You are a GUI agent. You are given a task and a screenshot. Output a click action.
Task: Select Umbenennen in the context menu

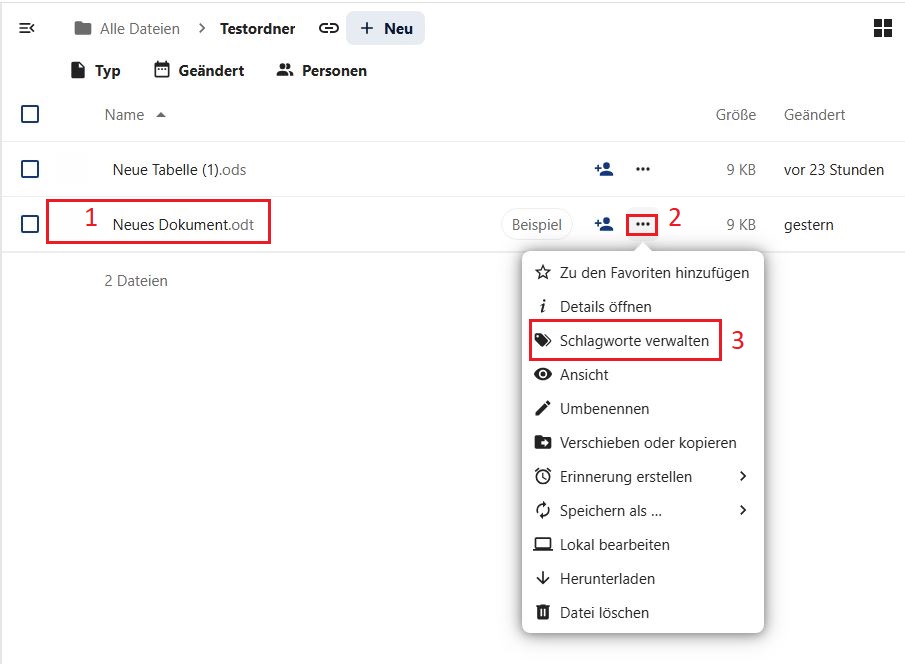click(604, 409)
